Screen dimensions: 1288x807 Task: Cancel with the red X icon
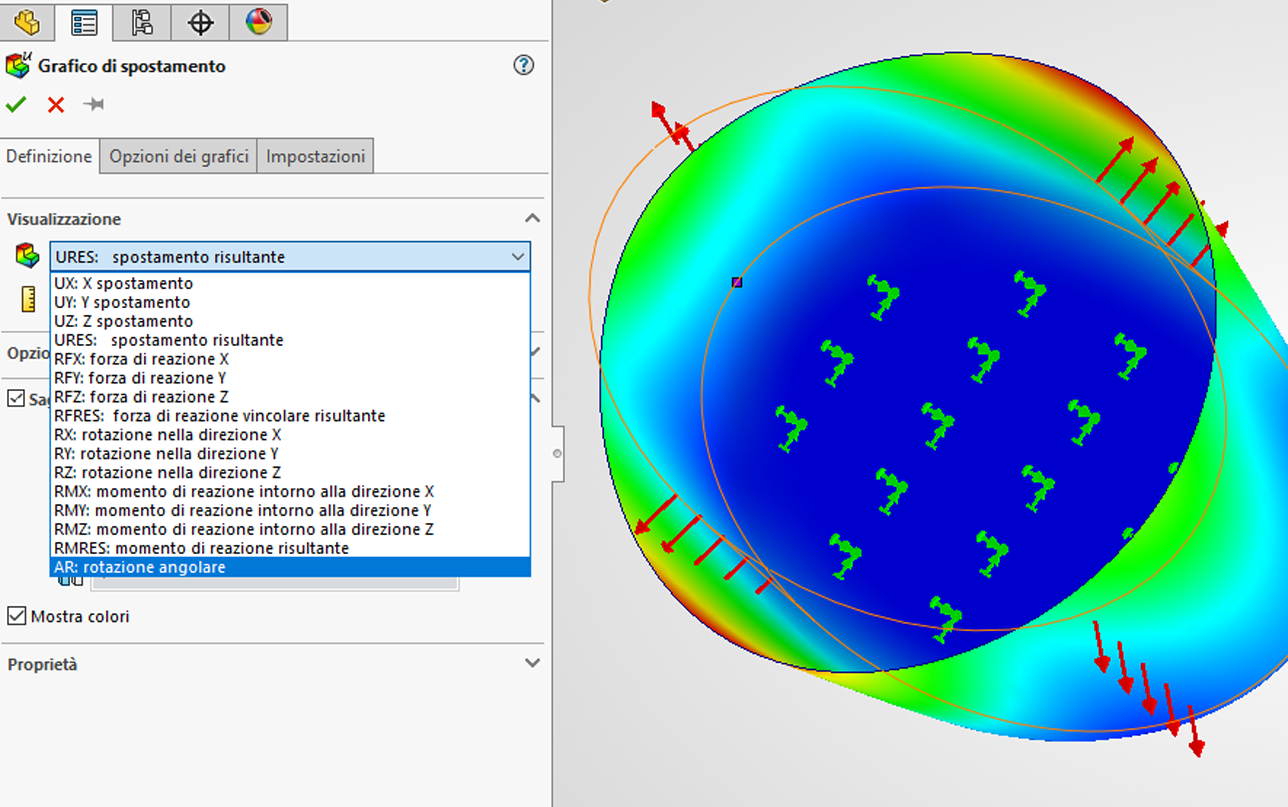click(x=56, y=105)
